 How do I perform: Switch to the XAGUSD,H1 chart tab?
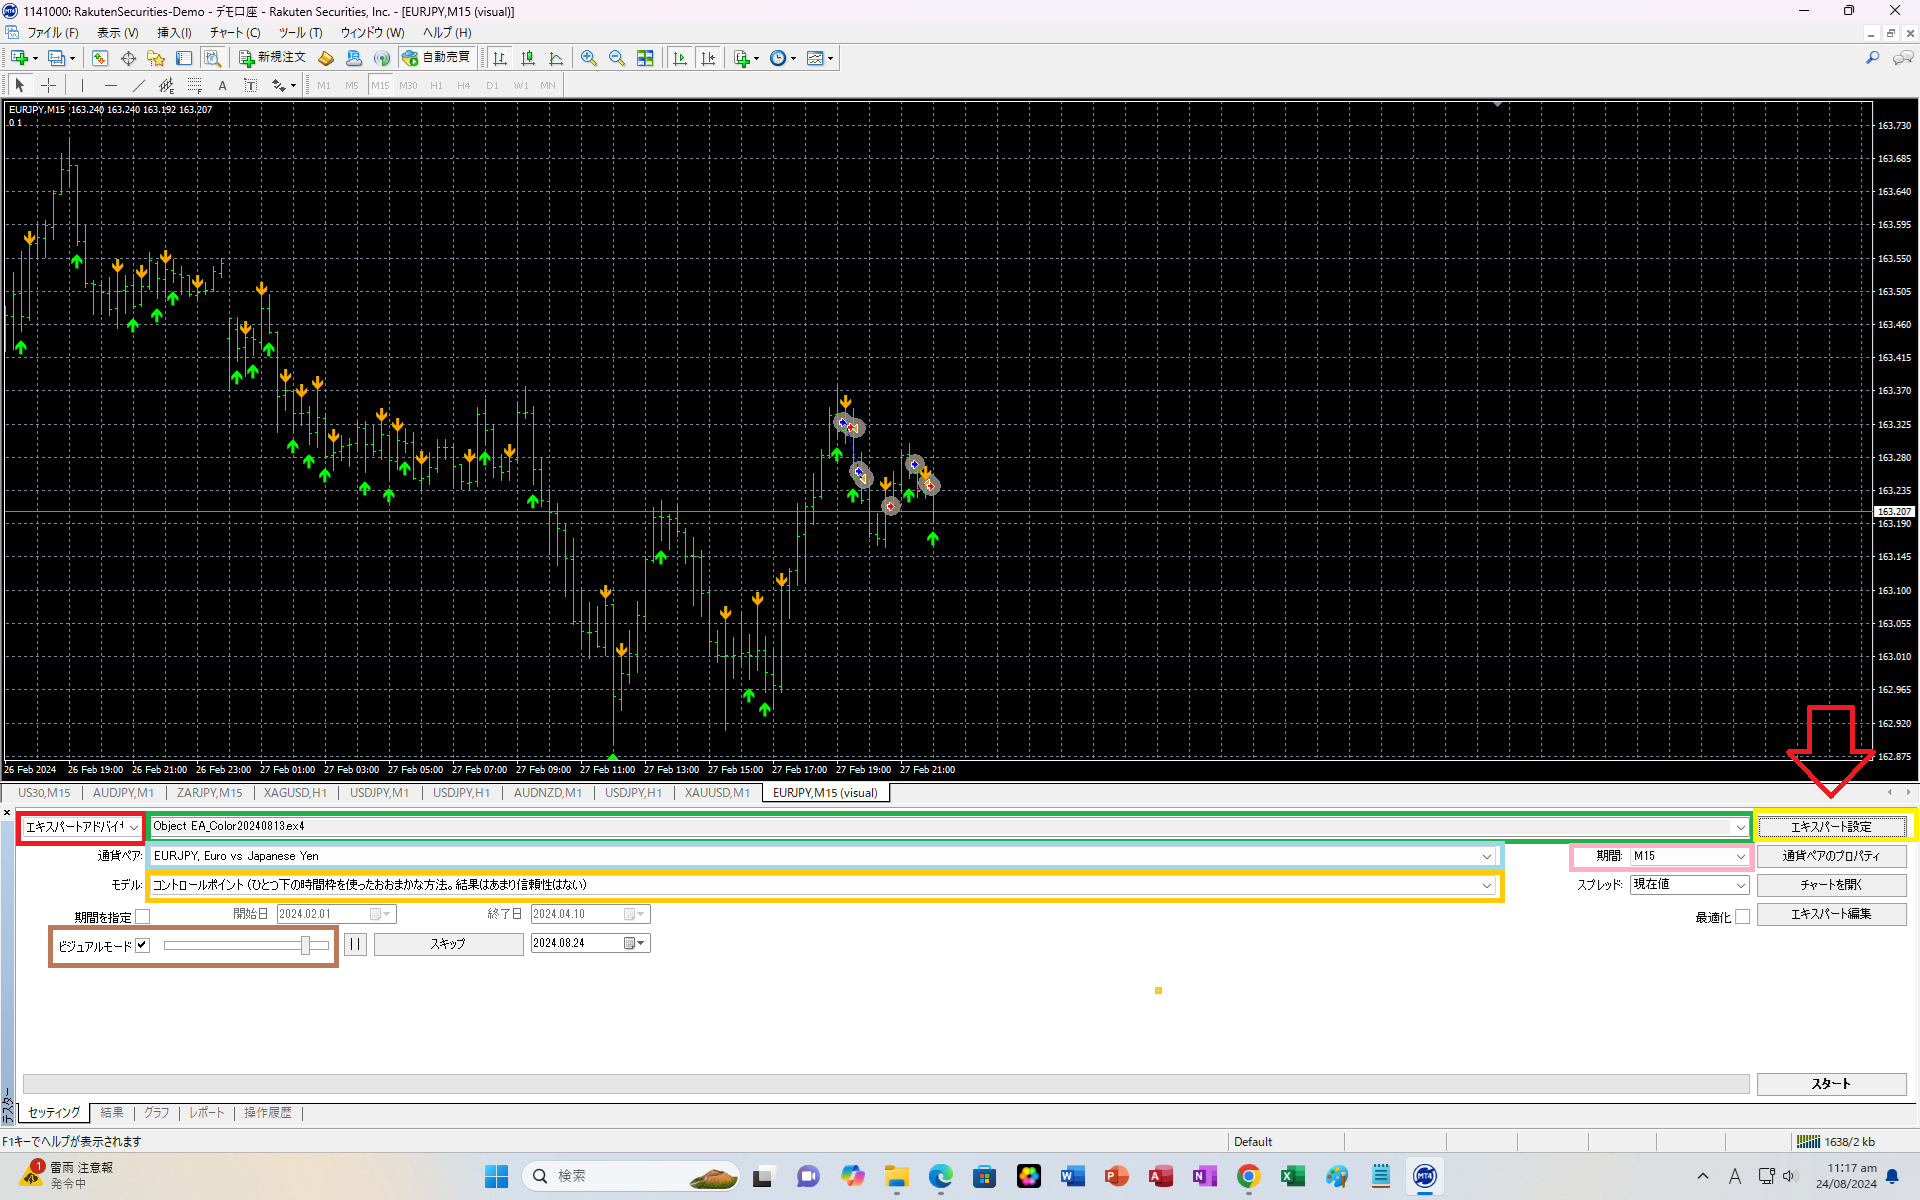(295, 793)
